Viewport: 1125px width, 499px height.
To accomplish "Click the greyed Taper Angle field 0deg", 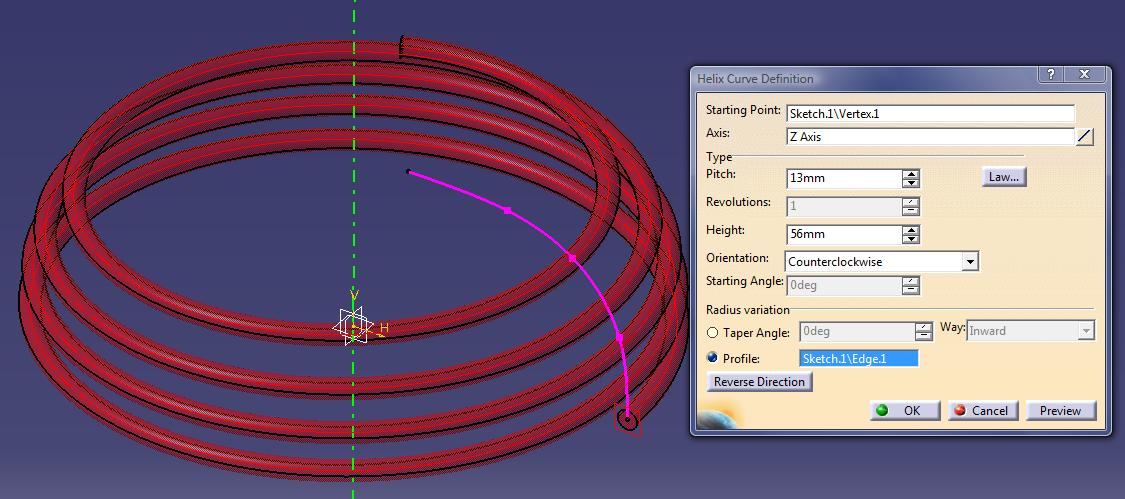I will click(857, 331).
